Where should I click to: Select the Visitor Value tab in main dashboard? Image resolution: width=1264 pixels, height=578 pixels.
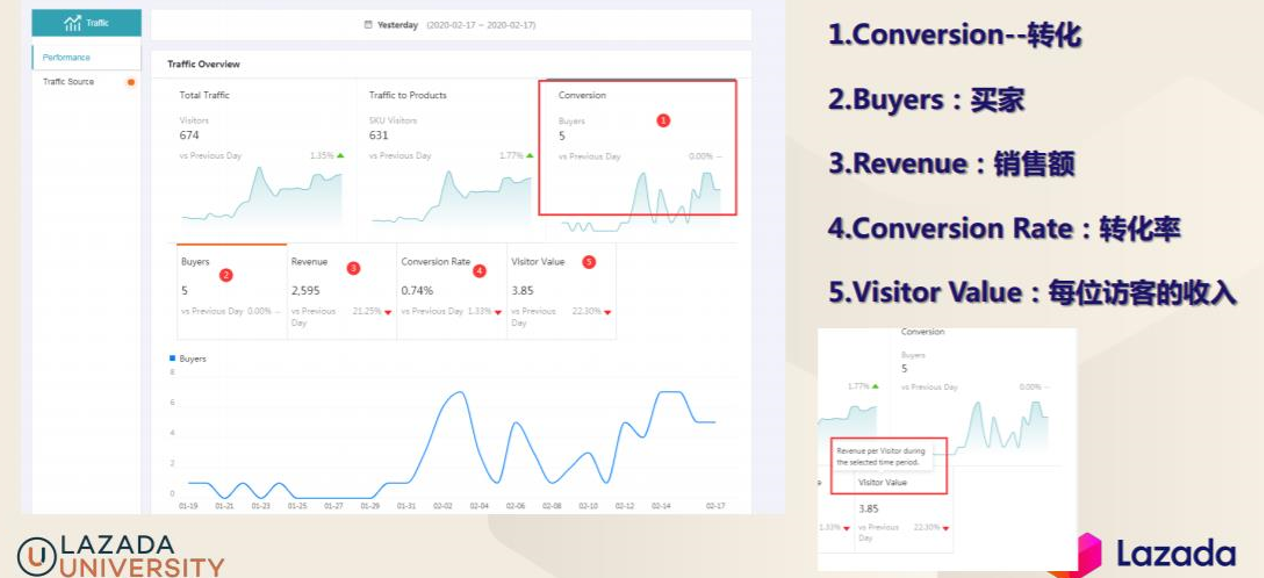pos(561,292)
